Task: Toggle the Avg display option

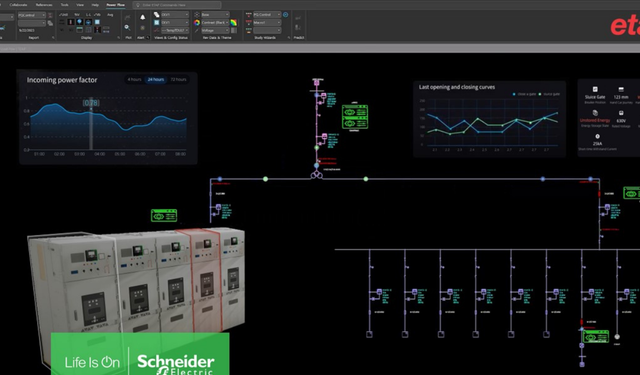Action: coord(110,15)
